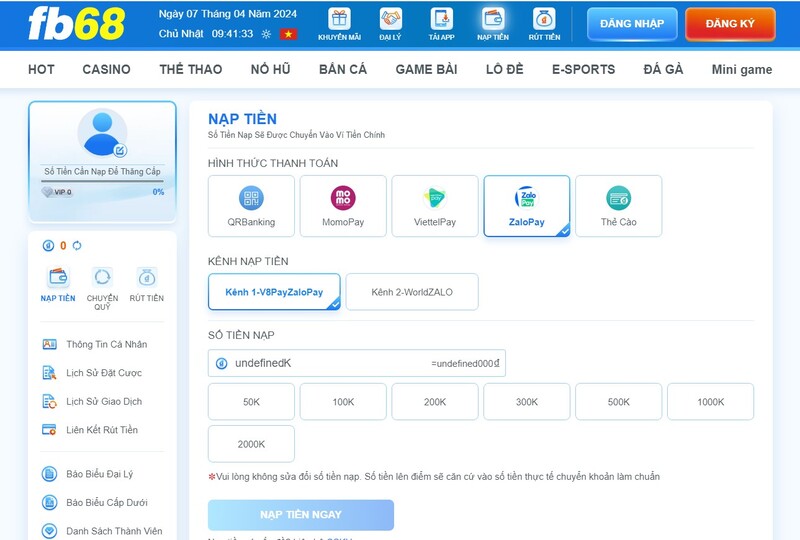
Task: Click the Báo Biểu Cấp Dưới round icon
Action: [49, 503]
